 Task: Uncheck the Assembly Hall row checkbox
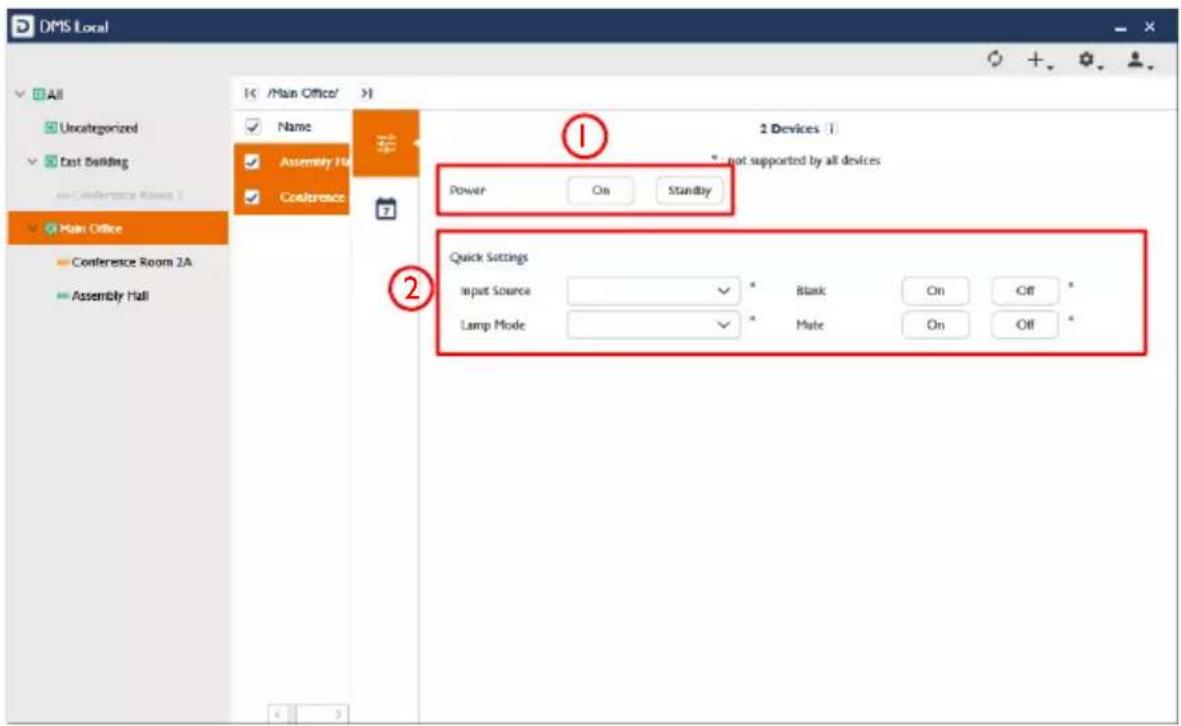[252, 162]
